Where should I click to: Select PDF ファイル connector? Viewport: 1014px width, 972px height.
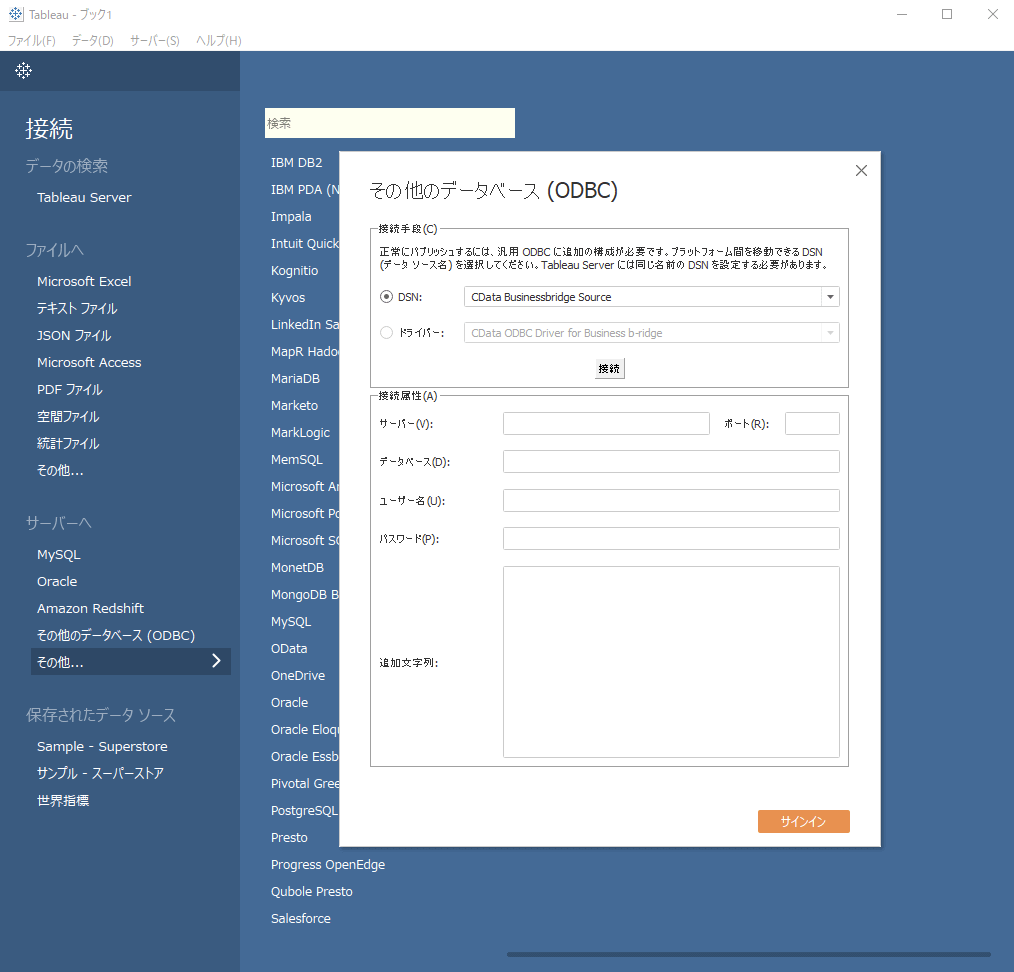tap(70, 389)
